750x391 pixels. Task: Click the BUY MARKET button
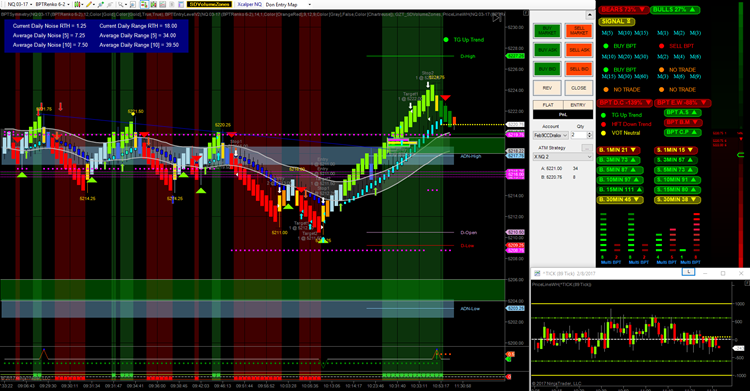(x=547, y=31)
